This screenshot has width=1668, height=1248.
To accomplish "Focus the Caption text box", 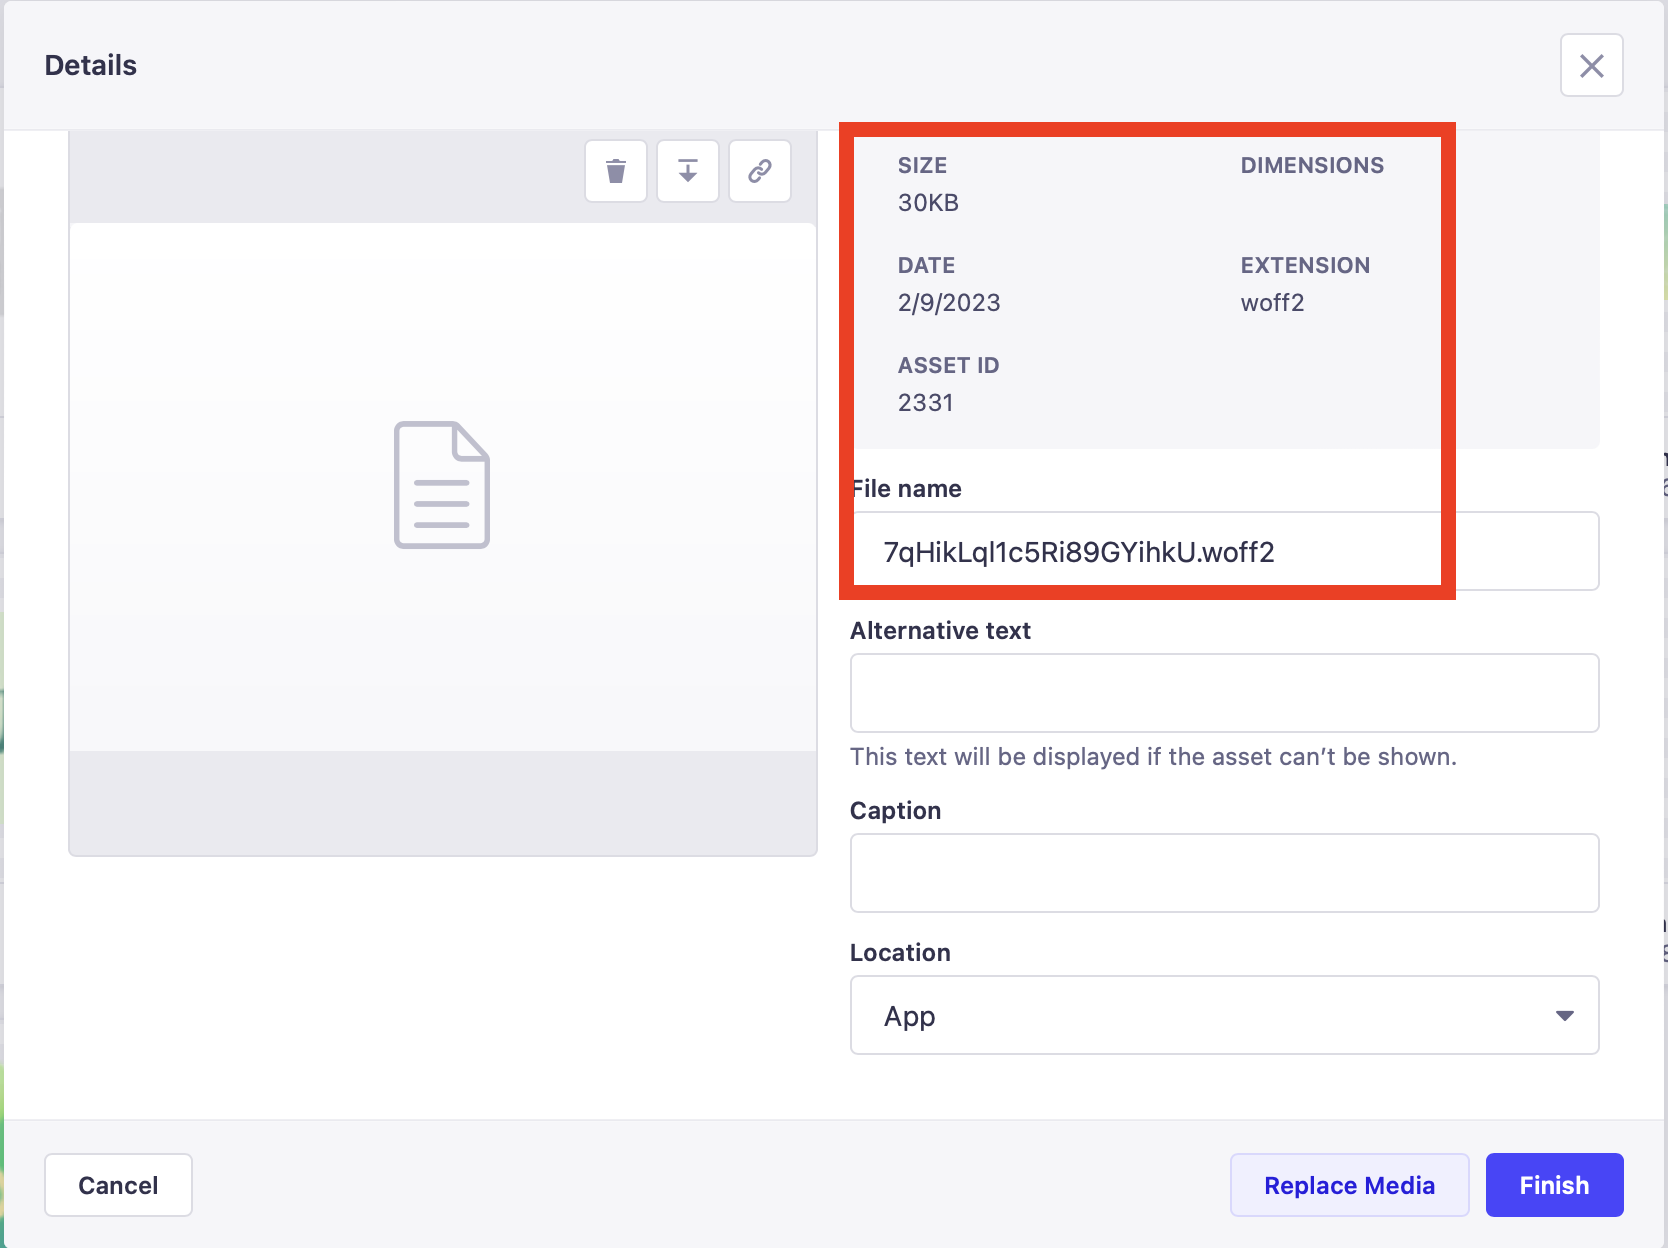I will [x=1224, y=872].
